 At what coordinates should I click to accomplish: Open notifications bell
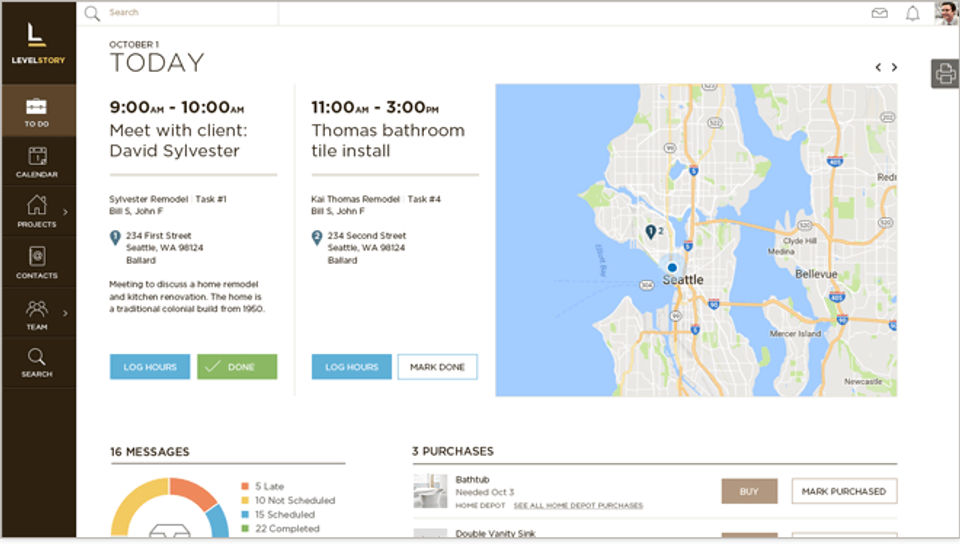tap(913, 13)
